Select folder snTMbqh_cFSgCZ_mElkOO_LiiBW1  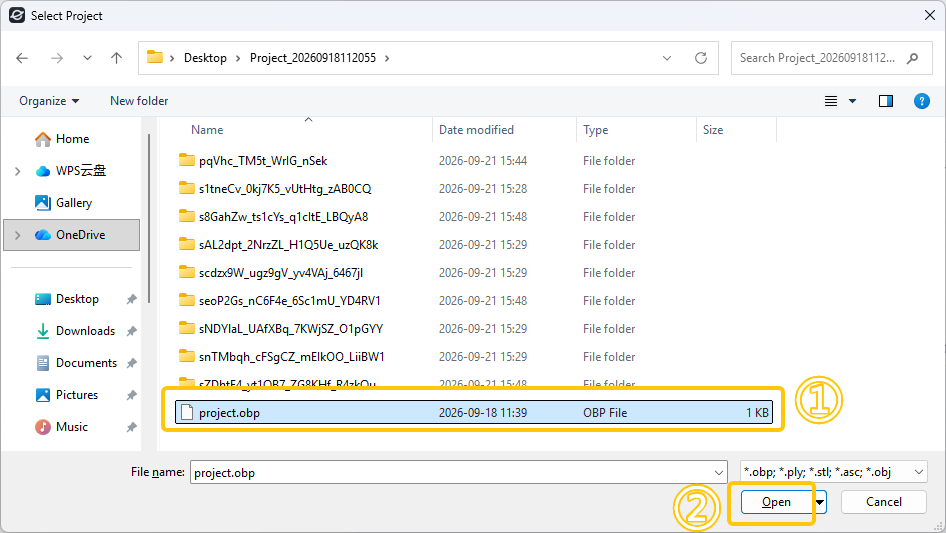pyautogui.click(x=291, y=357)
